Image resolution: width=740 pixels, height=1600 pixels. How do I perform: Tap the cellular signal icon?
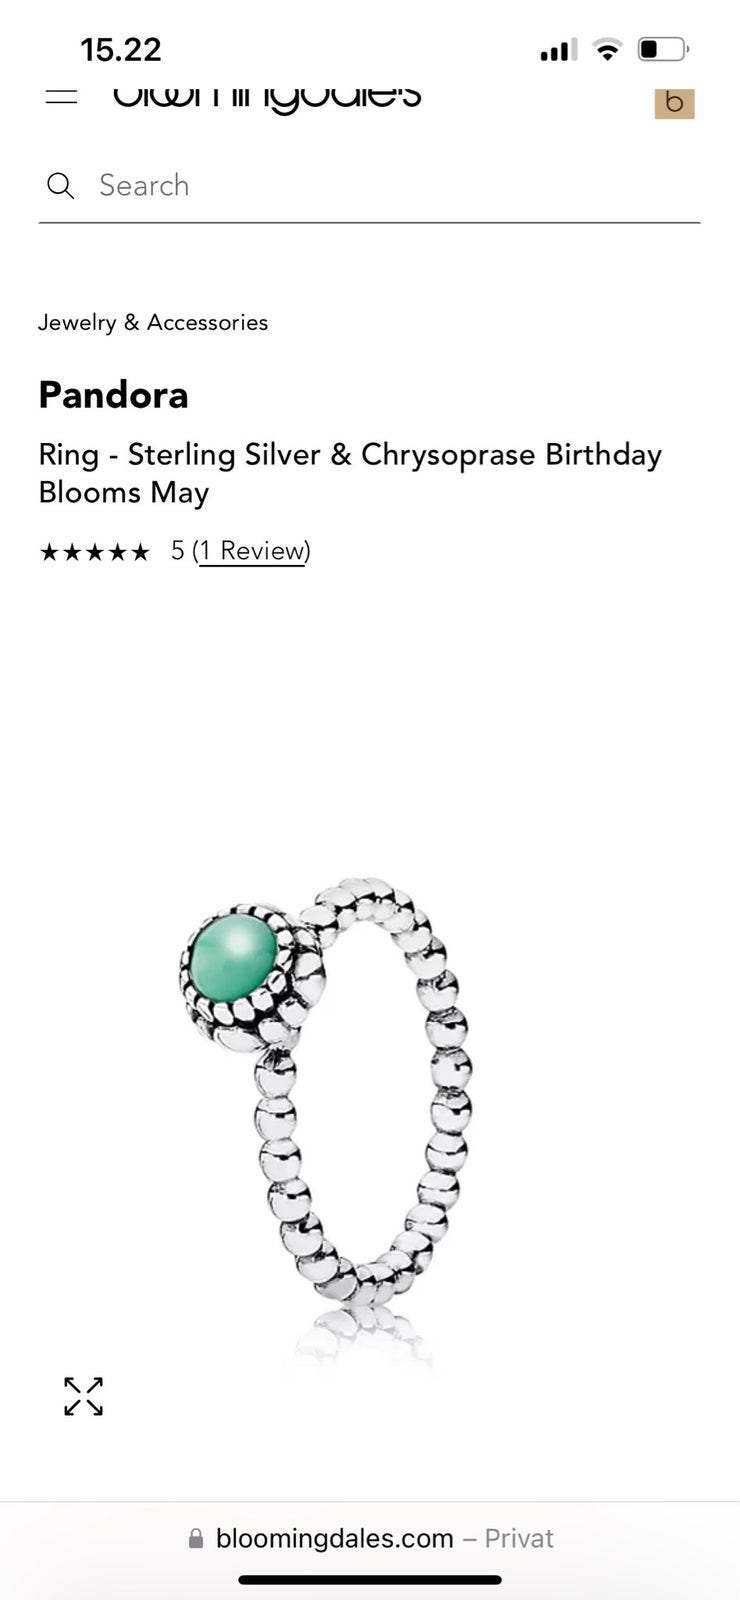(x=558, y=50)
